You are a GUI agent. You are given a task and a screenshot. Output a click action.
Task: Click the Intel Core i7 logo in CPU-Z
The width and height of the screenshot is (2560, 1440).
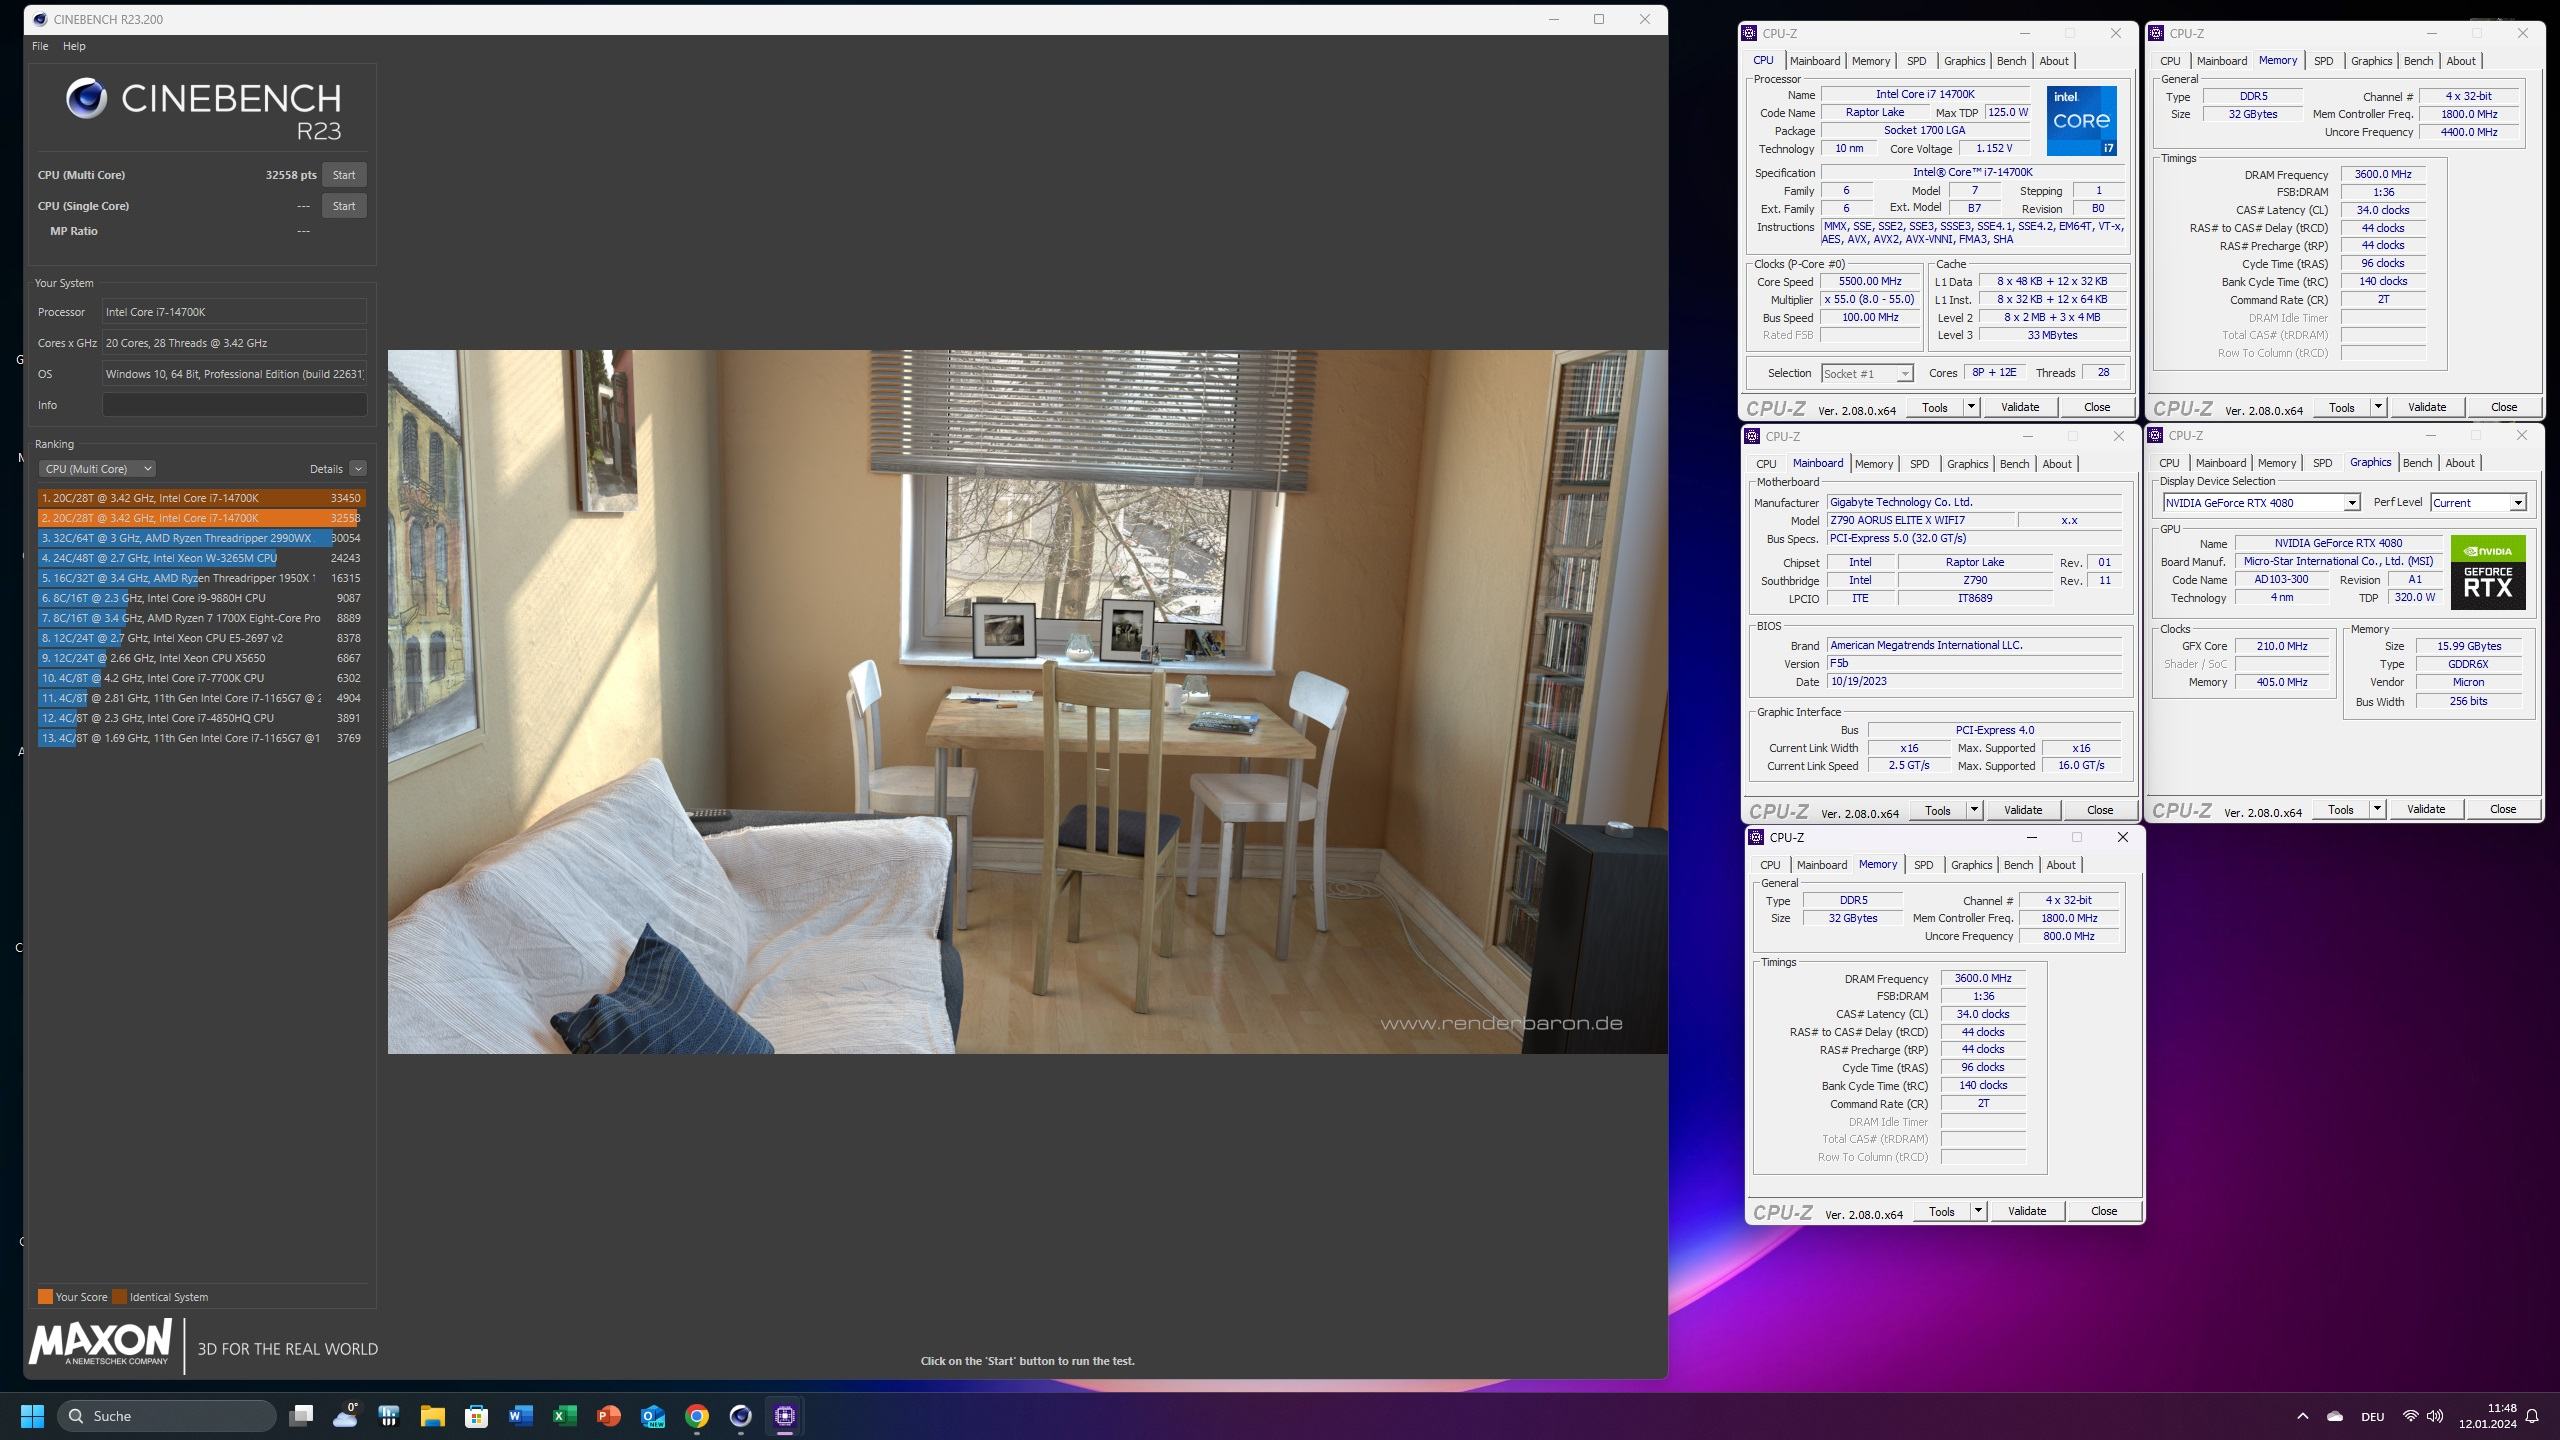2081,120
